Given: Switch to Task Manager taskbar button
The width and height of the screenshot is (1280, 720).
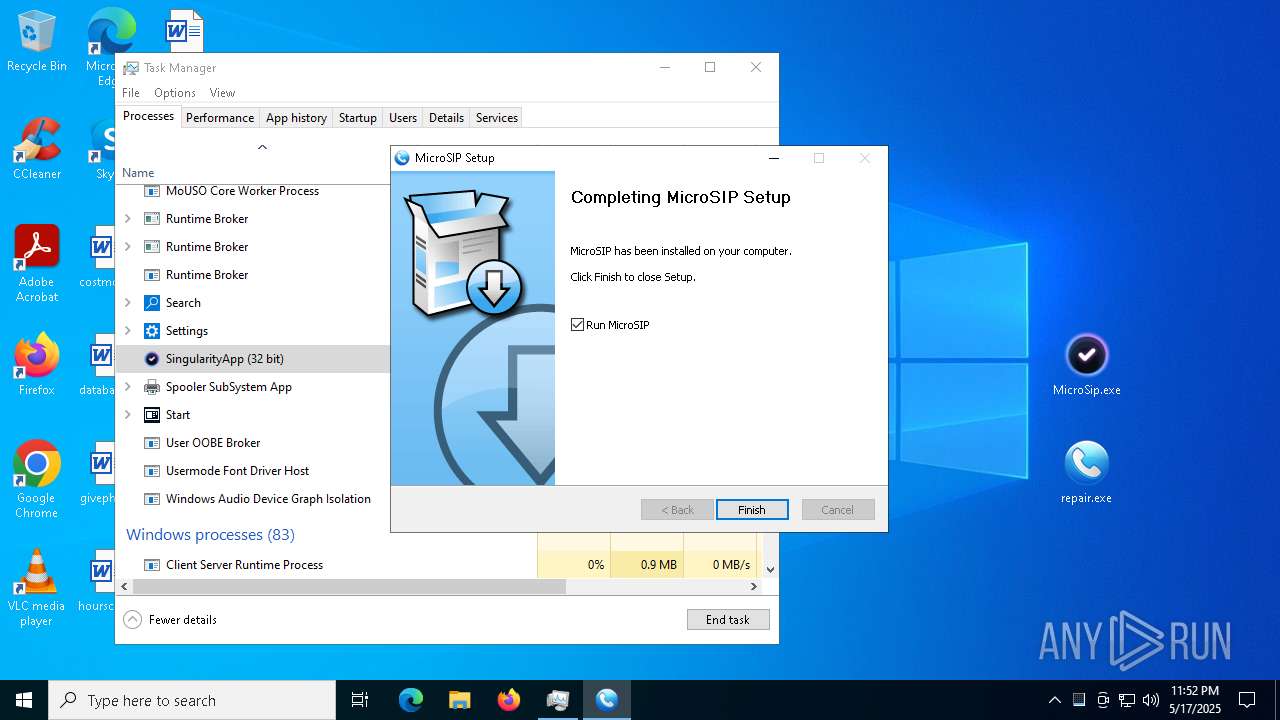Looking at the screenshot, I should [x=558, y=700].
